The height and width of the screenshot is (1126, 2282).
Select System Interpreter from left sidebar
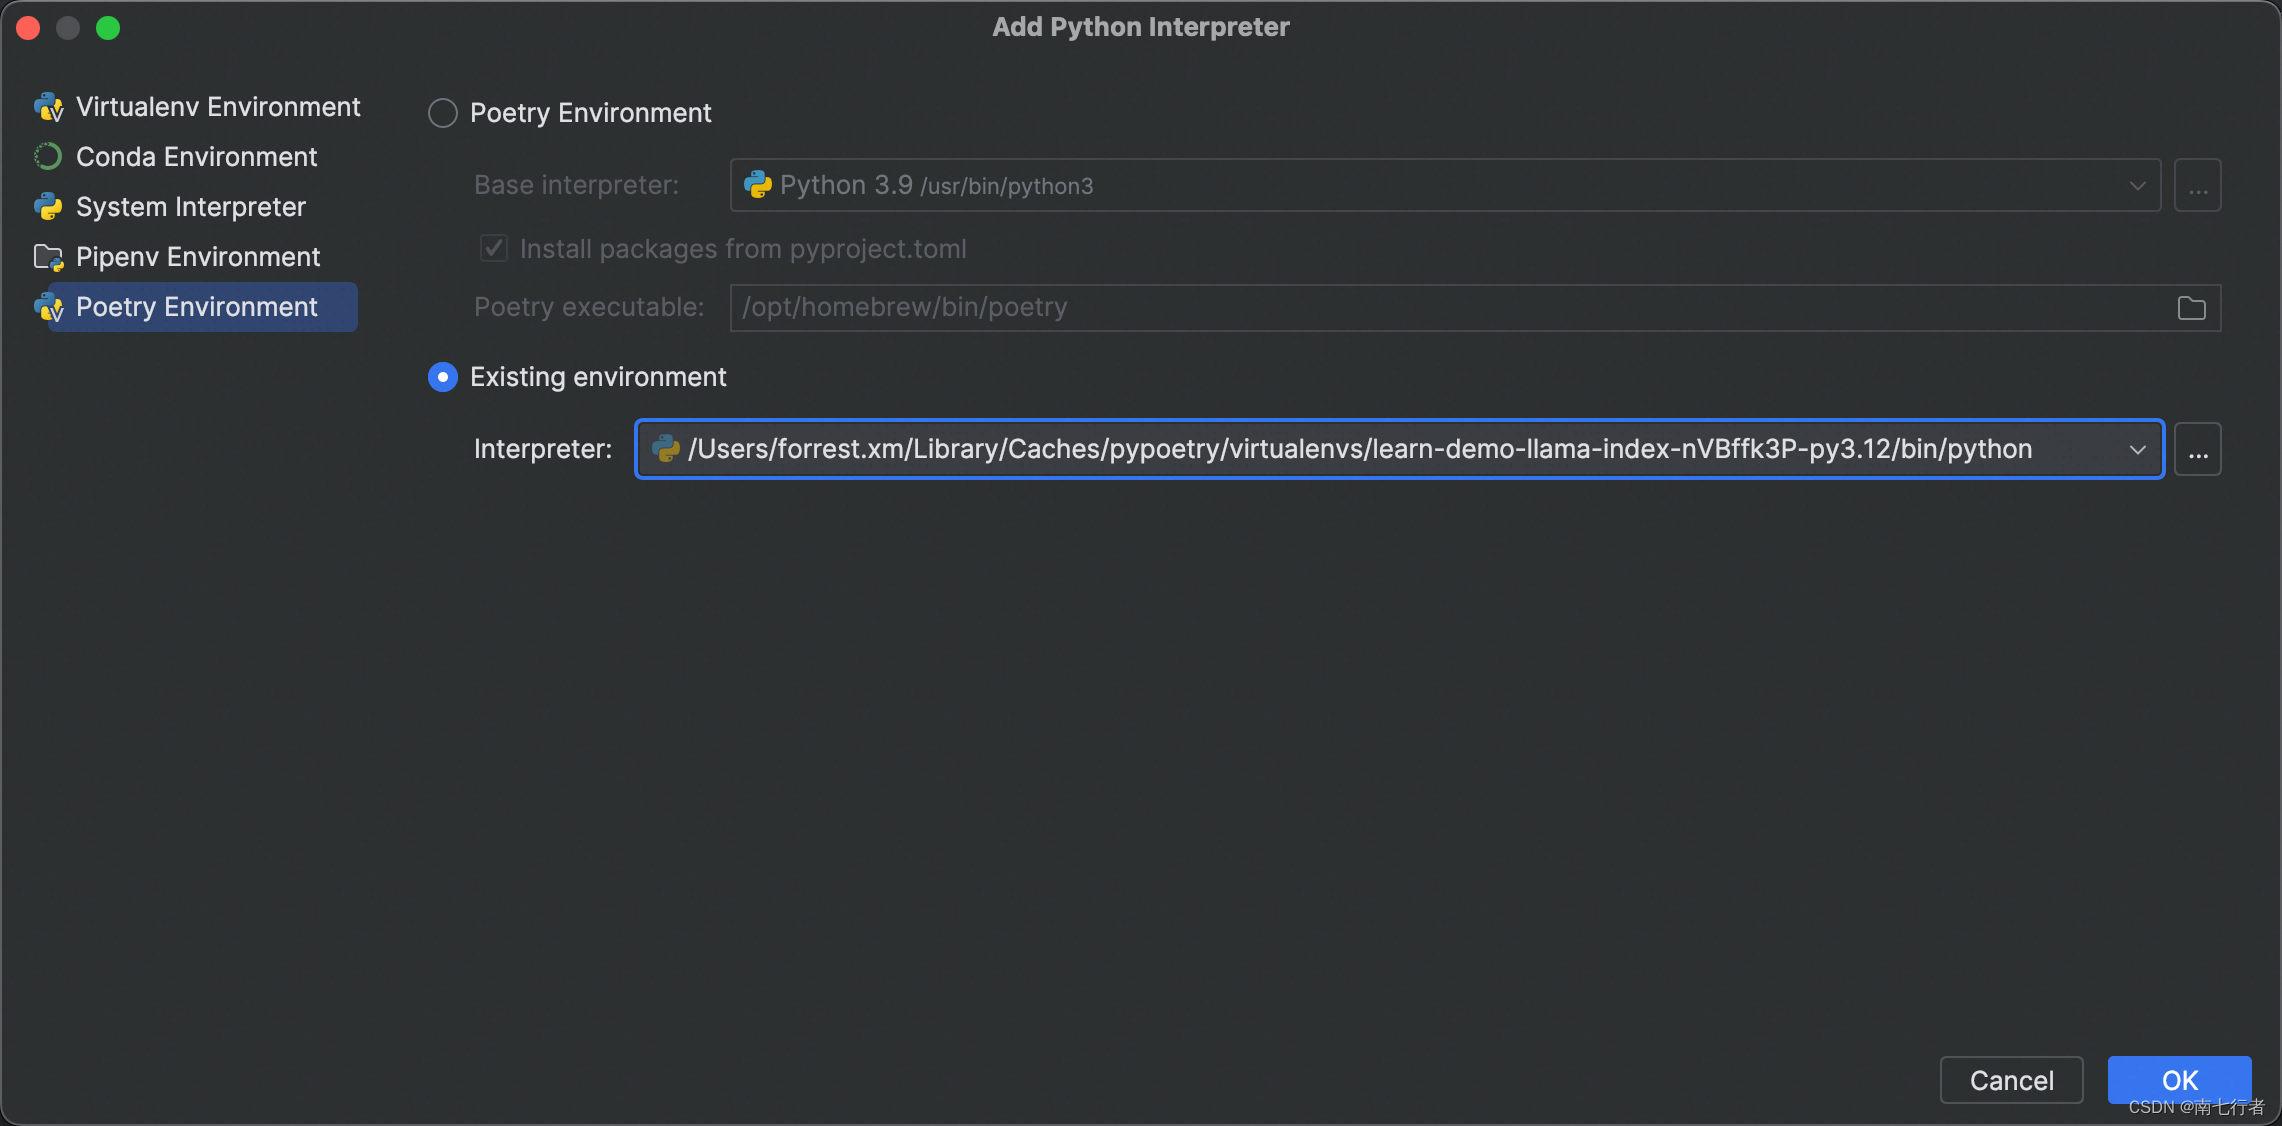(x=188, y=205)
